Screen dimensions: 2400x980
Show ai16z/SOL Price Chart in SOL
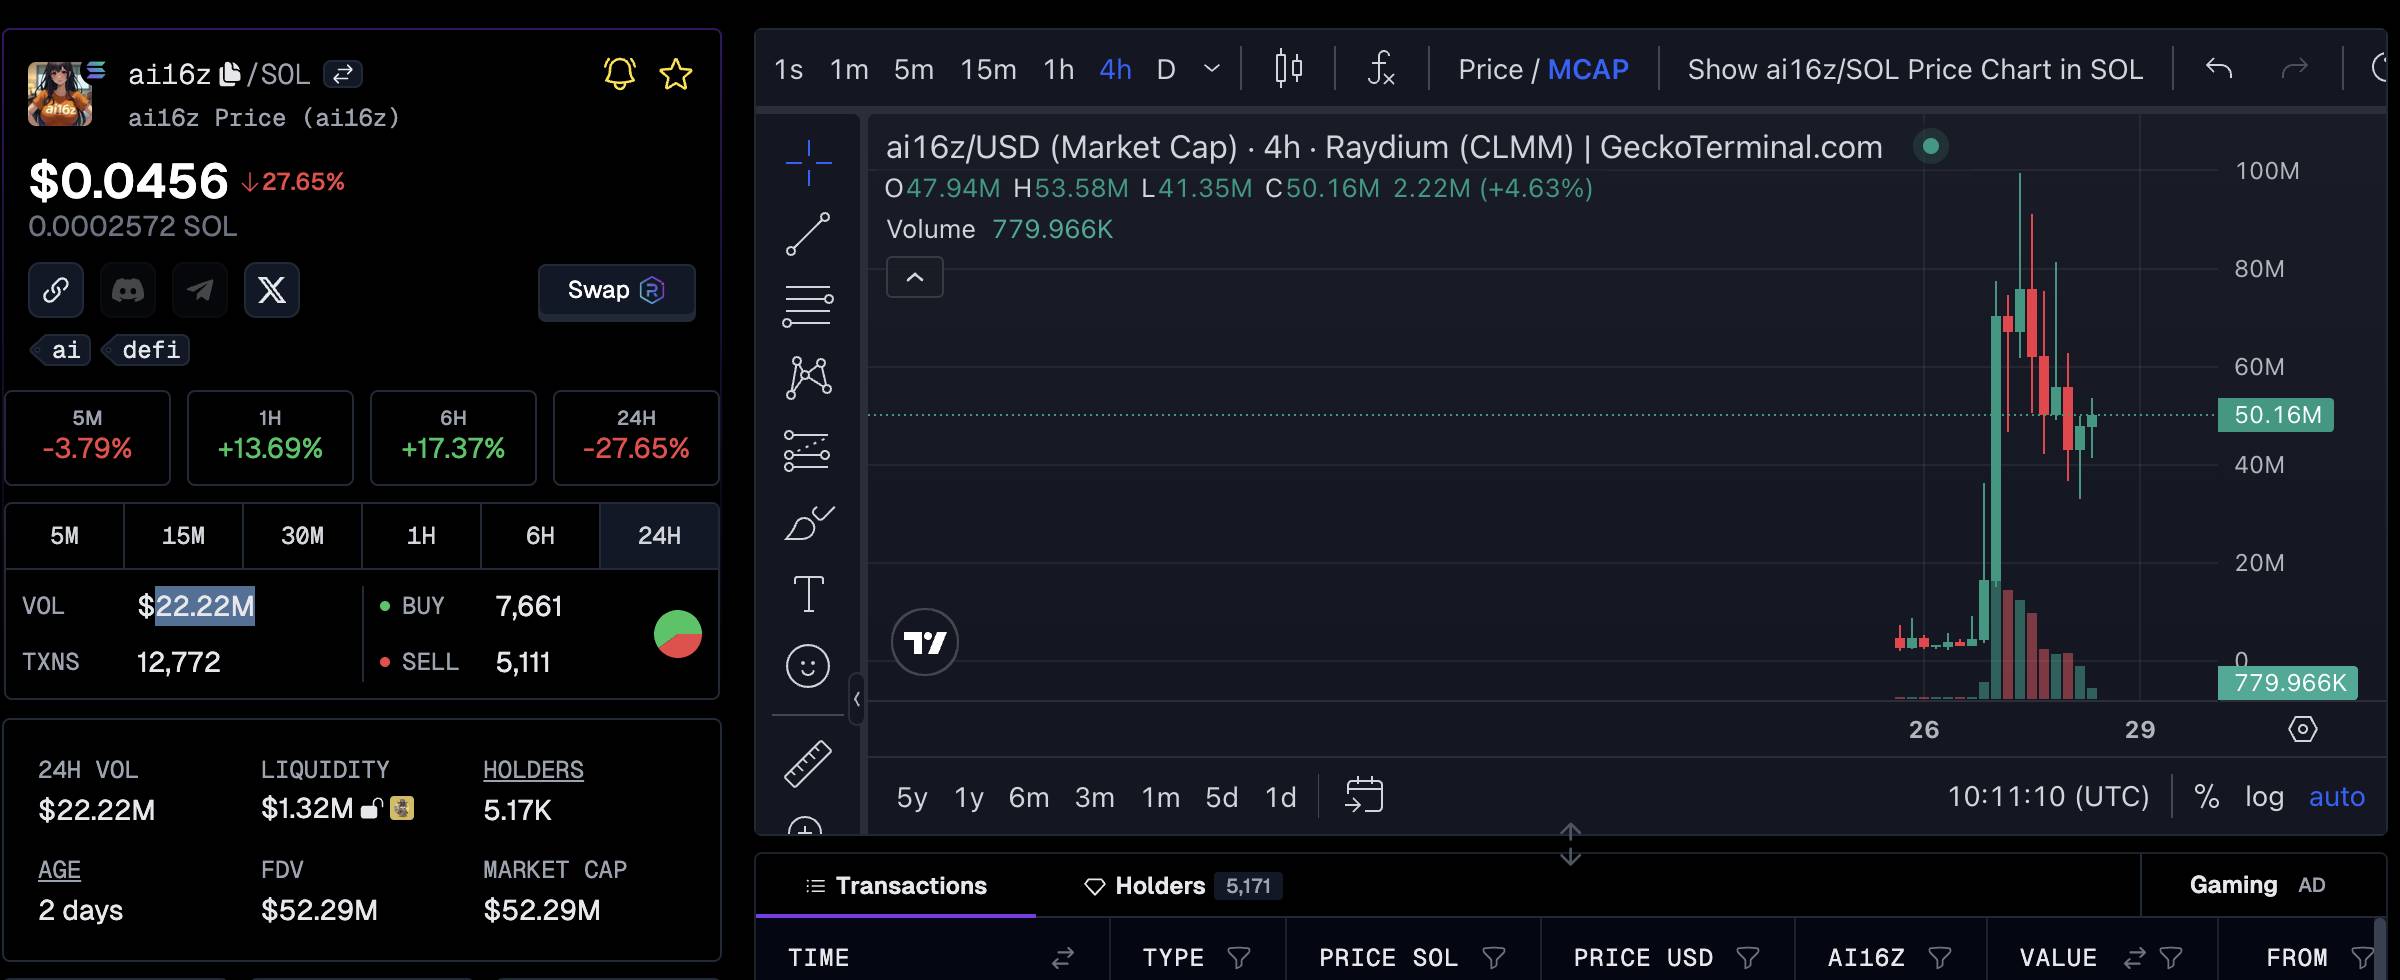pos(1915,69)
